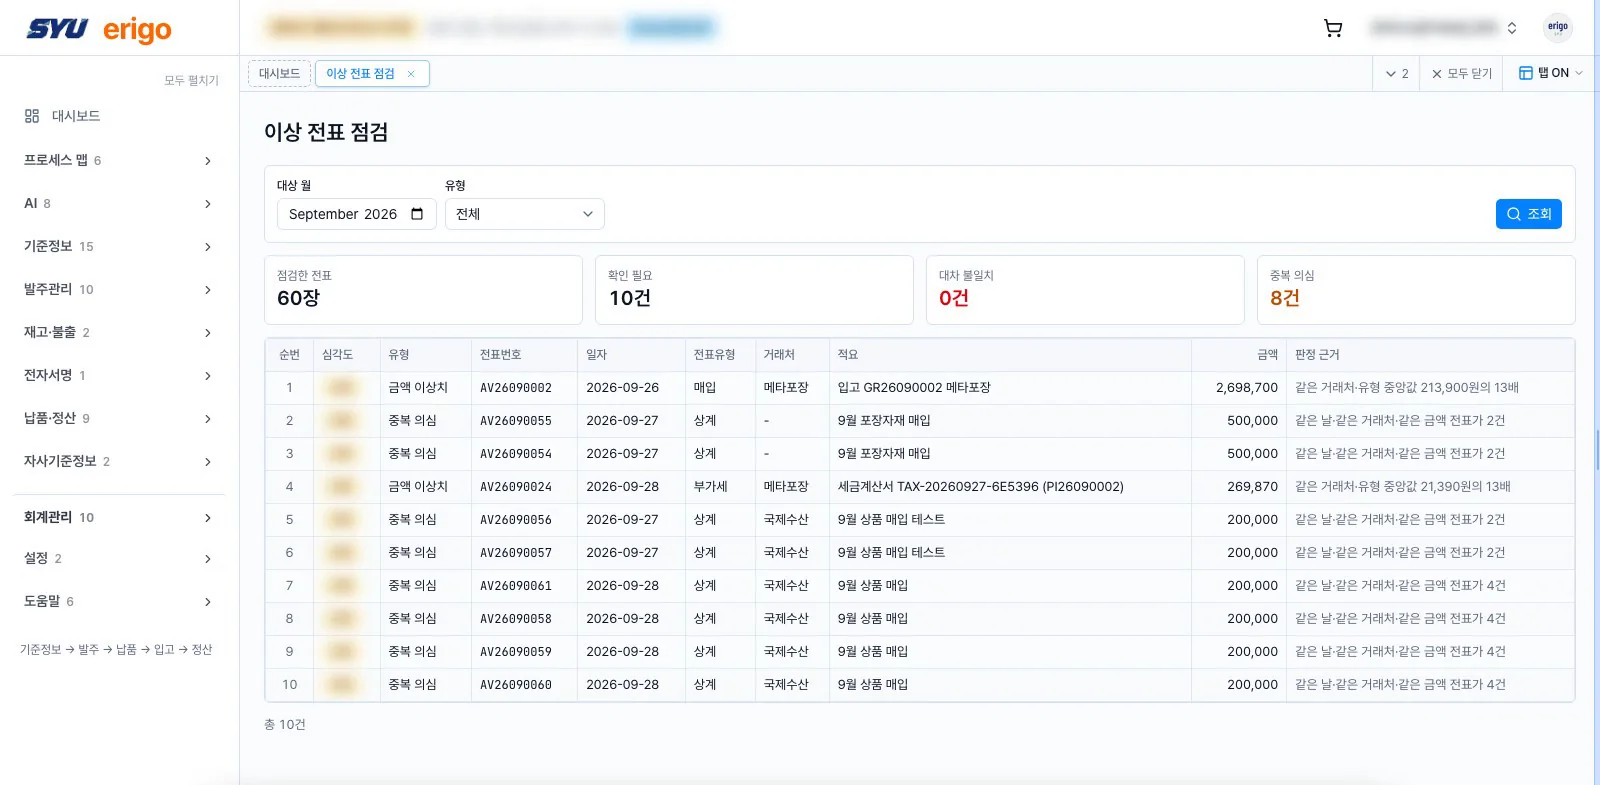Switch to the 대시보드 tab
This screenshot has width=1600, height=785.
click(x=279, y=74)
